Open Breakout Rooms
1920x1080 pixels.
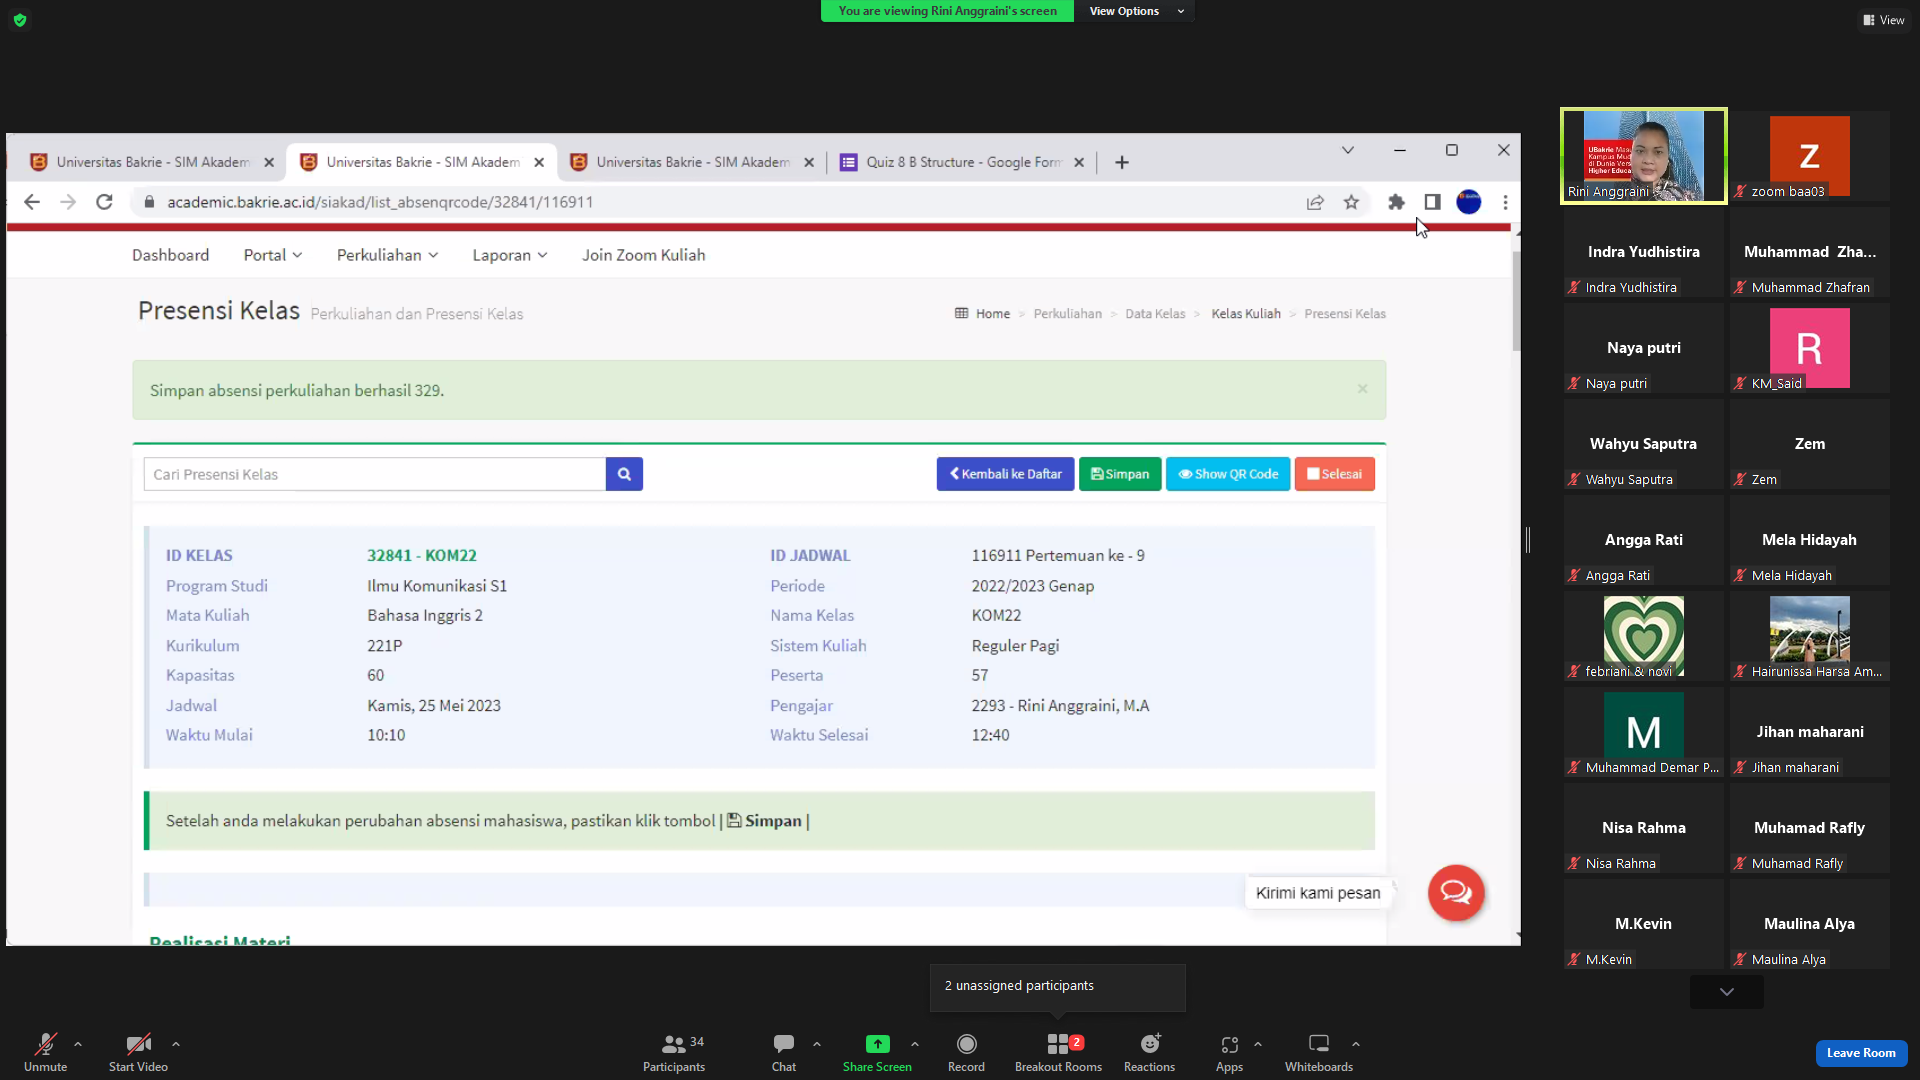pos(1058,1052)
